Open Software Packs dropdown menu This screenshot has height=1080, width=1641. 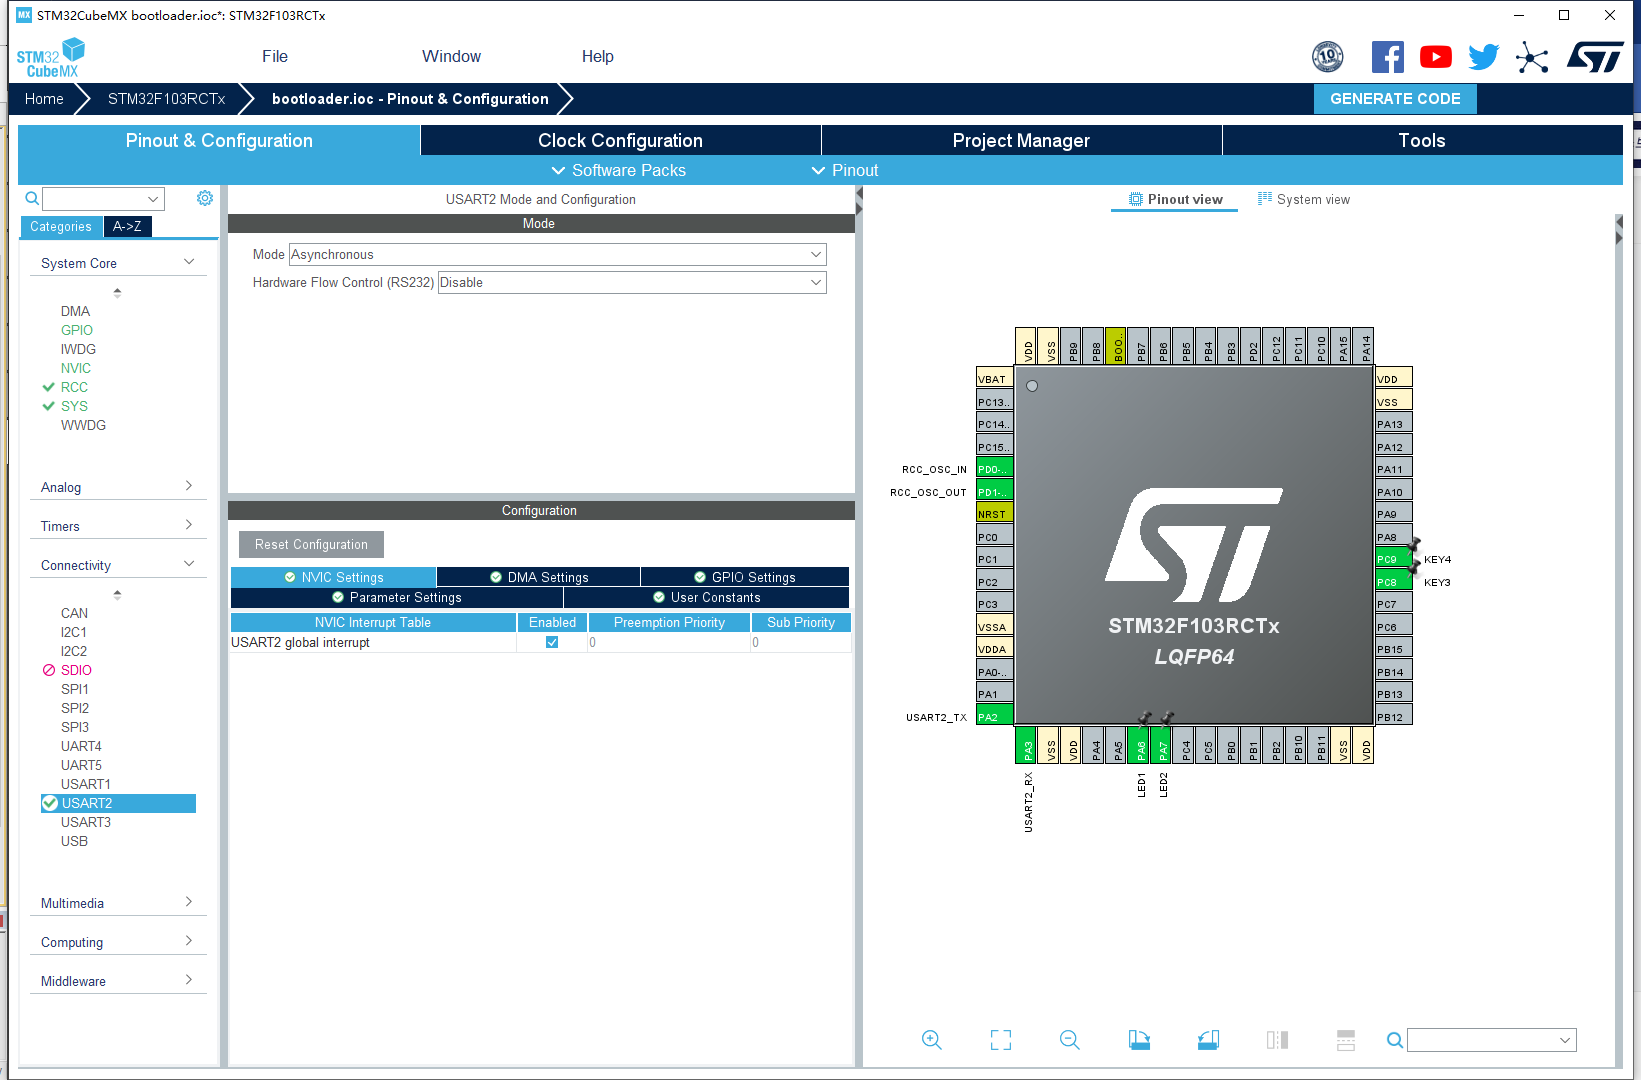[x=618, y=170]
